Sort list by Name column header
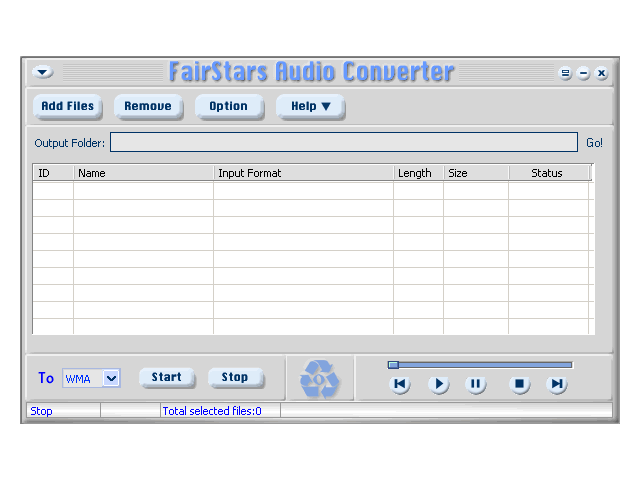The image size is (640, 480). click(144, 173)
